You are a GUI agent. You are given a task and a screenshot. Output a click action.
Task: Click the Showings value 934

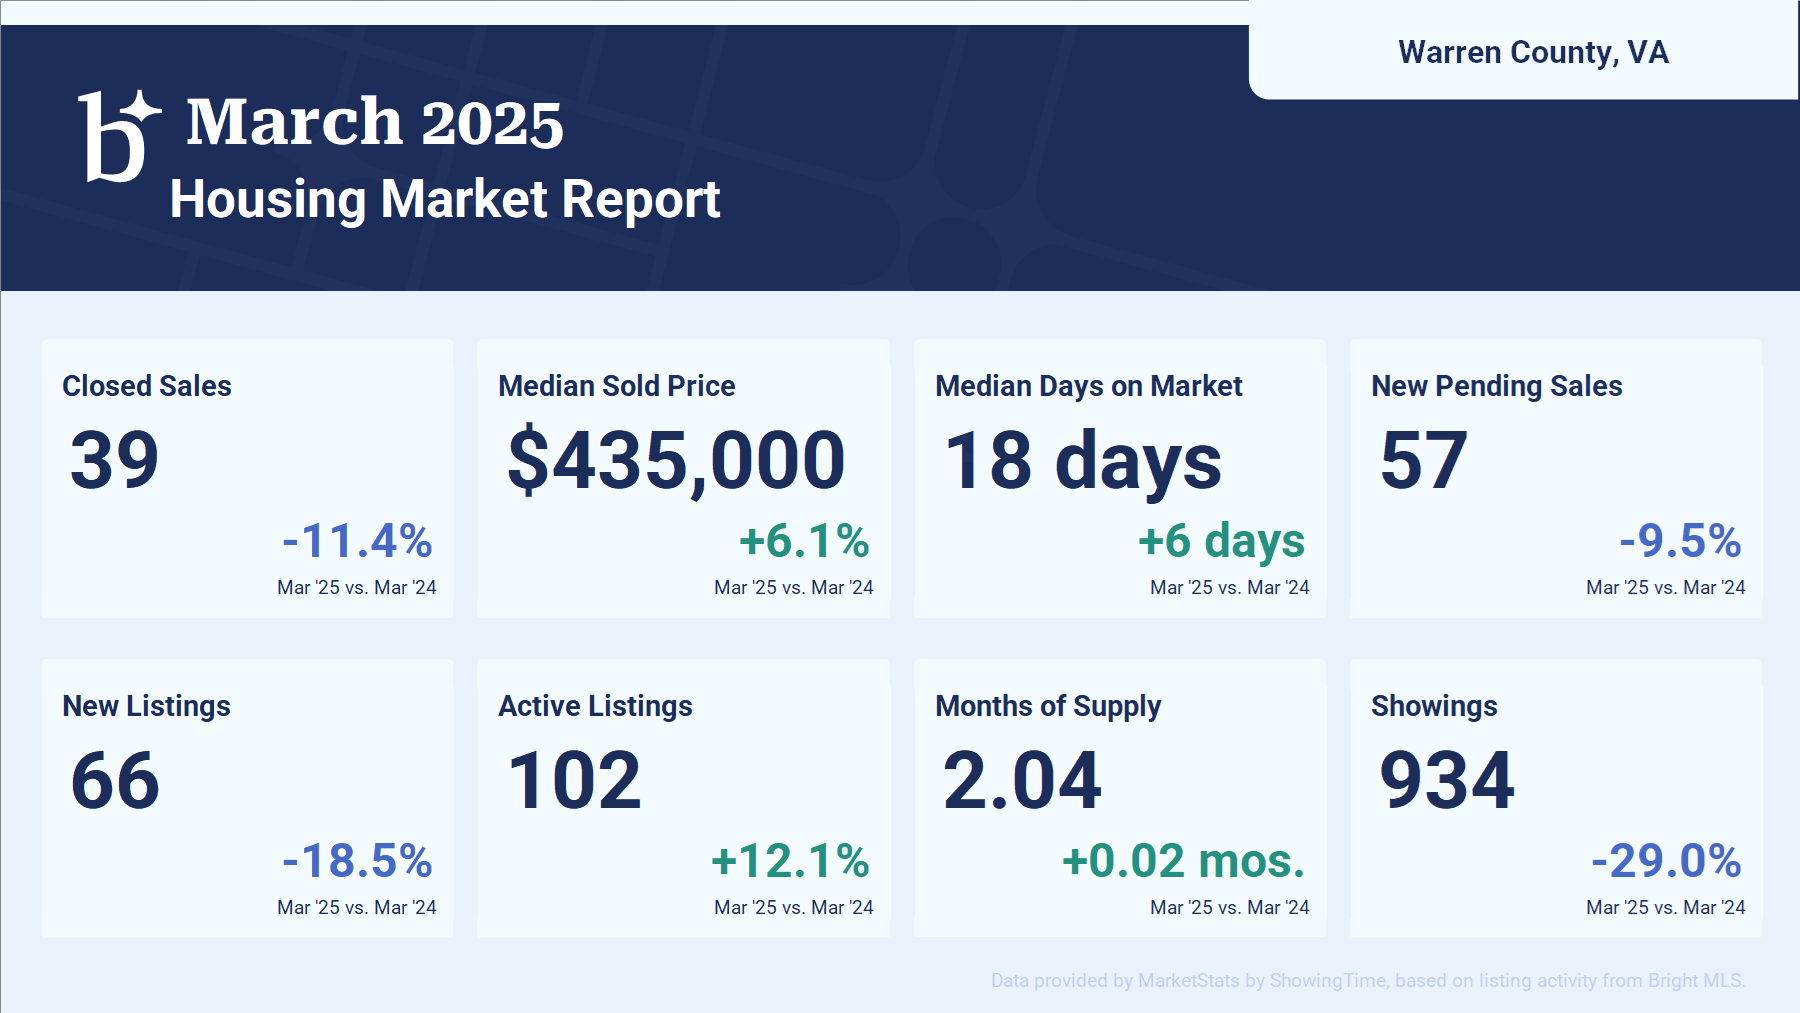click(x=1446, y=780)
